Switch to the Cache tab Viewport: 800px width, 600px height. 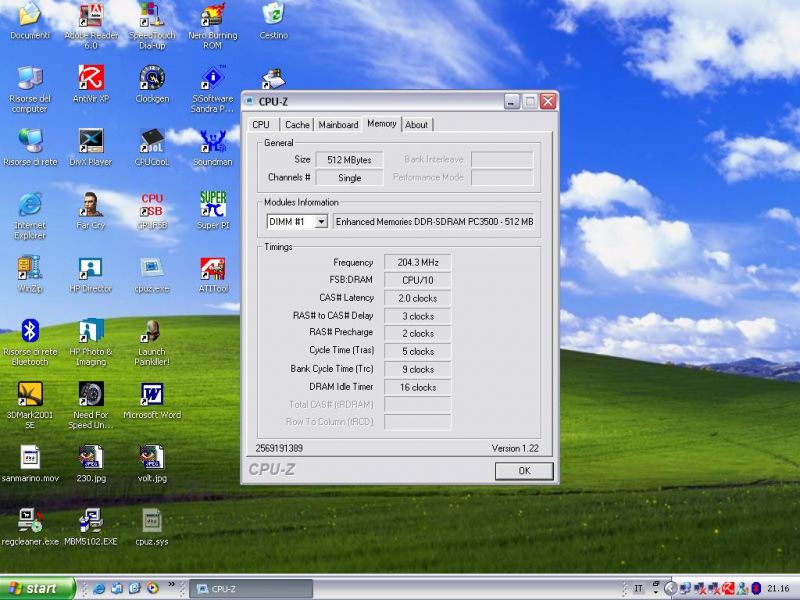tap(297, 124)
